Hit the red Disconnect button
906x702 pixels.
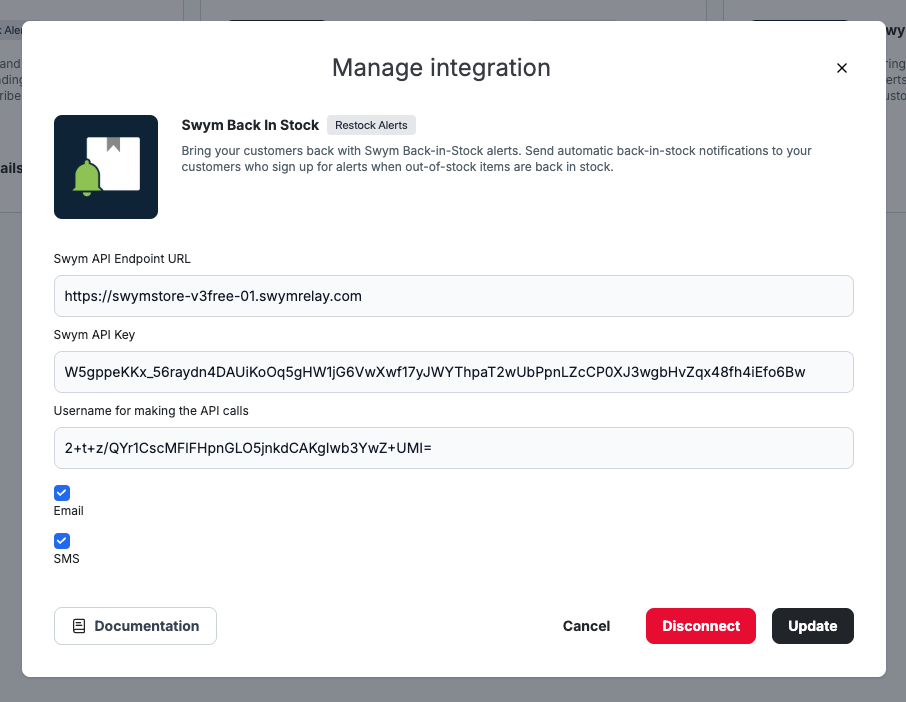pos(700,626)
